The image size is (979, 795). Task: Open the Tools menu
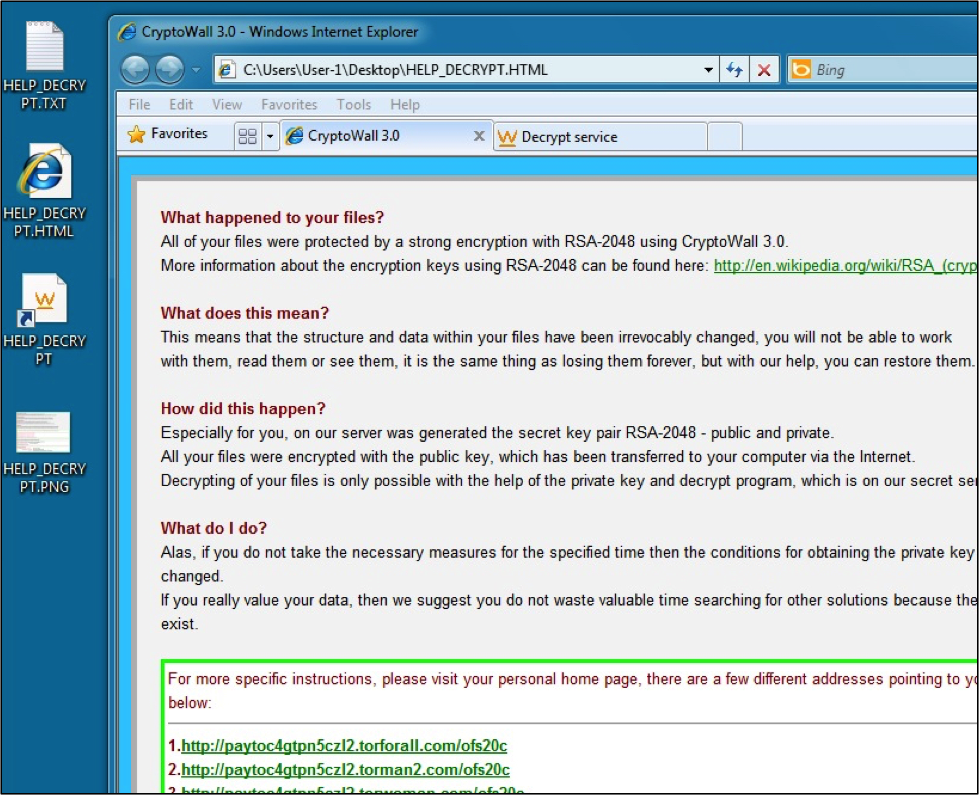353,104
